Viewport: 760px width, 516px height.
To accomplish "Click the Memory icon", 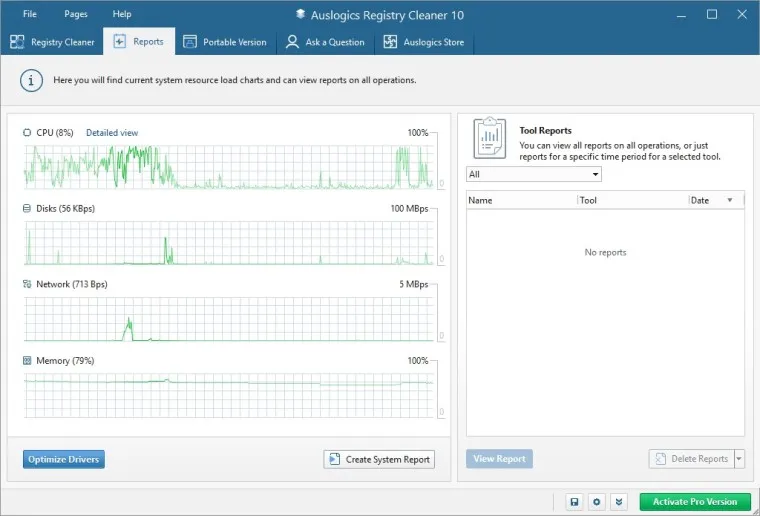I will tap(27, 360).
